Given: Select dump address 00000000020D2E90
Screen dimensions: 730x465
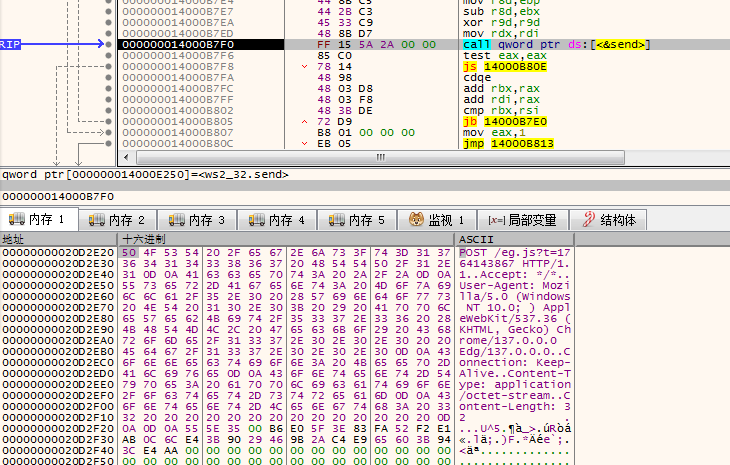Looking at the screenshot, I should [58, 329].
